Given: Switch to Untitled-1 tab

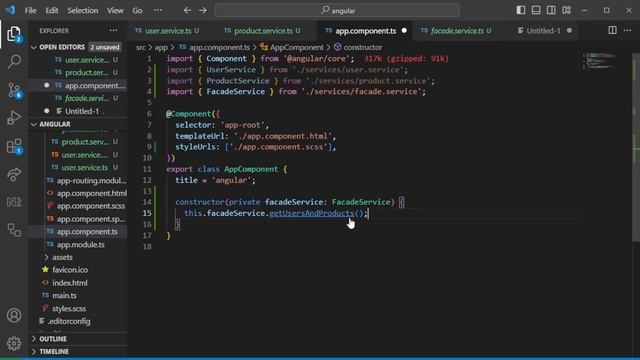Looking at the screenshot, I should [543, 31].
